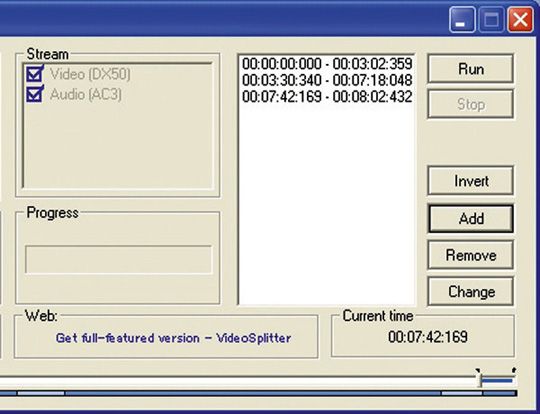The image size is (540, 414).
Task: Click the current time value 00:07:42:169
Action: [428, 337]
